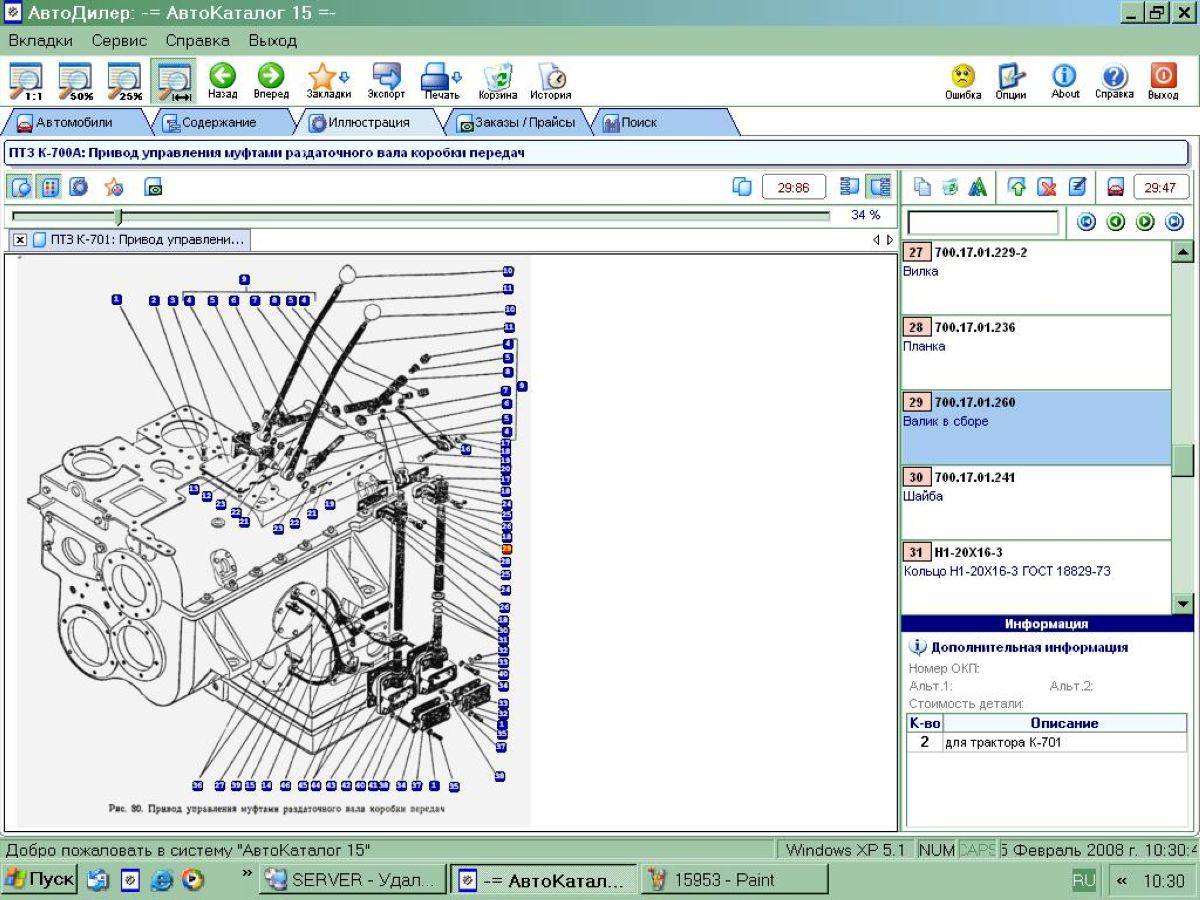This screenshot has height=900, width=1200.
Task: Go to next part record
Action: [x=1146, y=222]
